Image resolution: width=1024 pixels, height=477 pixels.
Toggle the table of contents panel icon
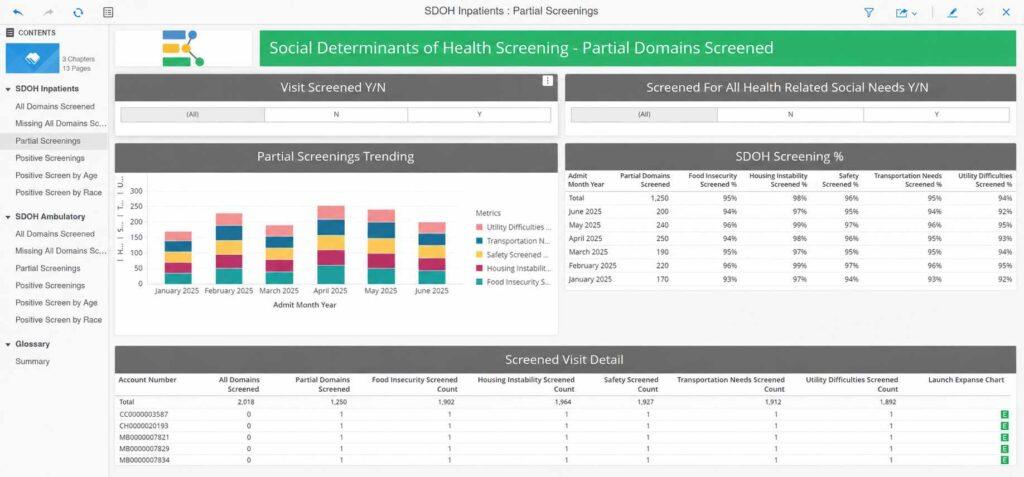click(108, 12)
